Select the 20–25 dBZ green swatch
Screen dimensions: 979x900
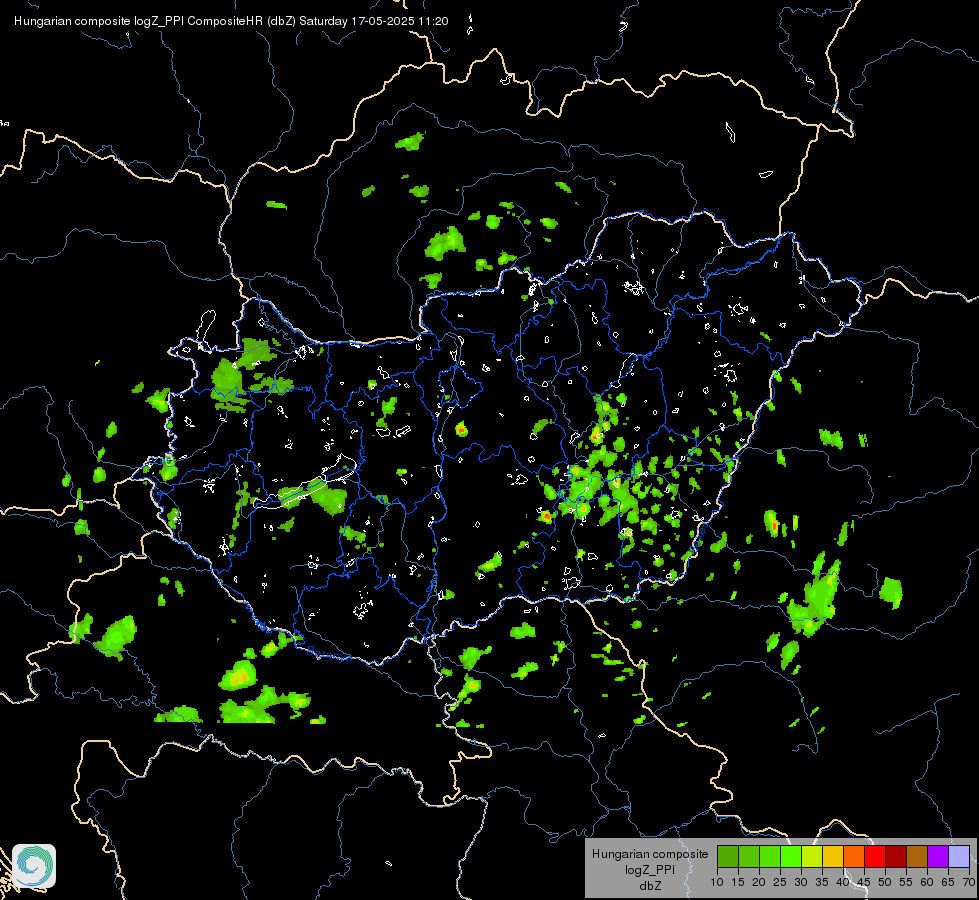point(770,856)
